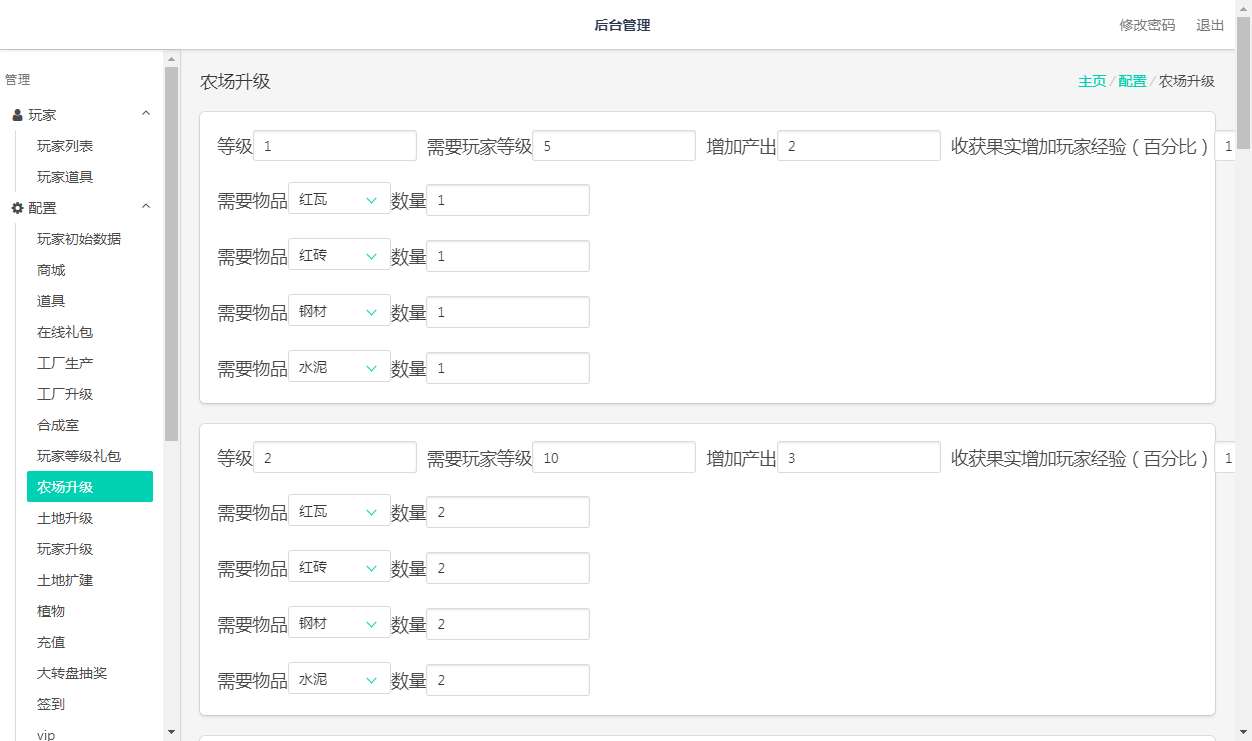Screen dimensions: 1252x741
Task: Open the 红瓦 dropdown in level 1
Action: click(x=339, y=200)
